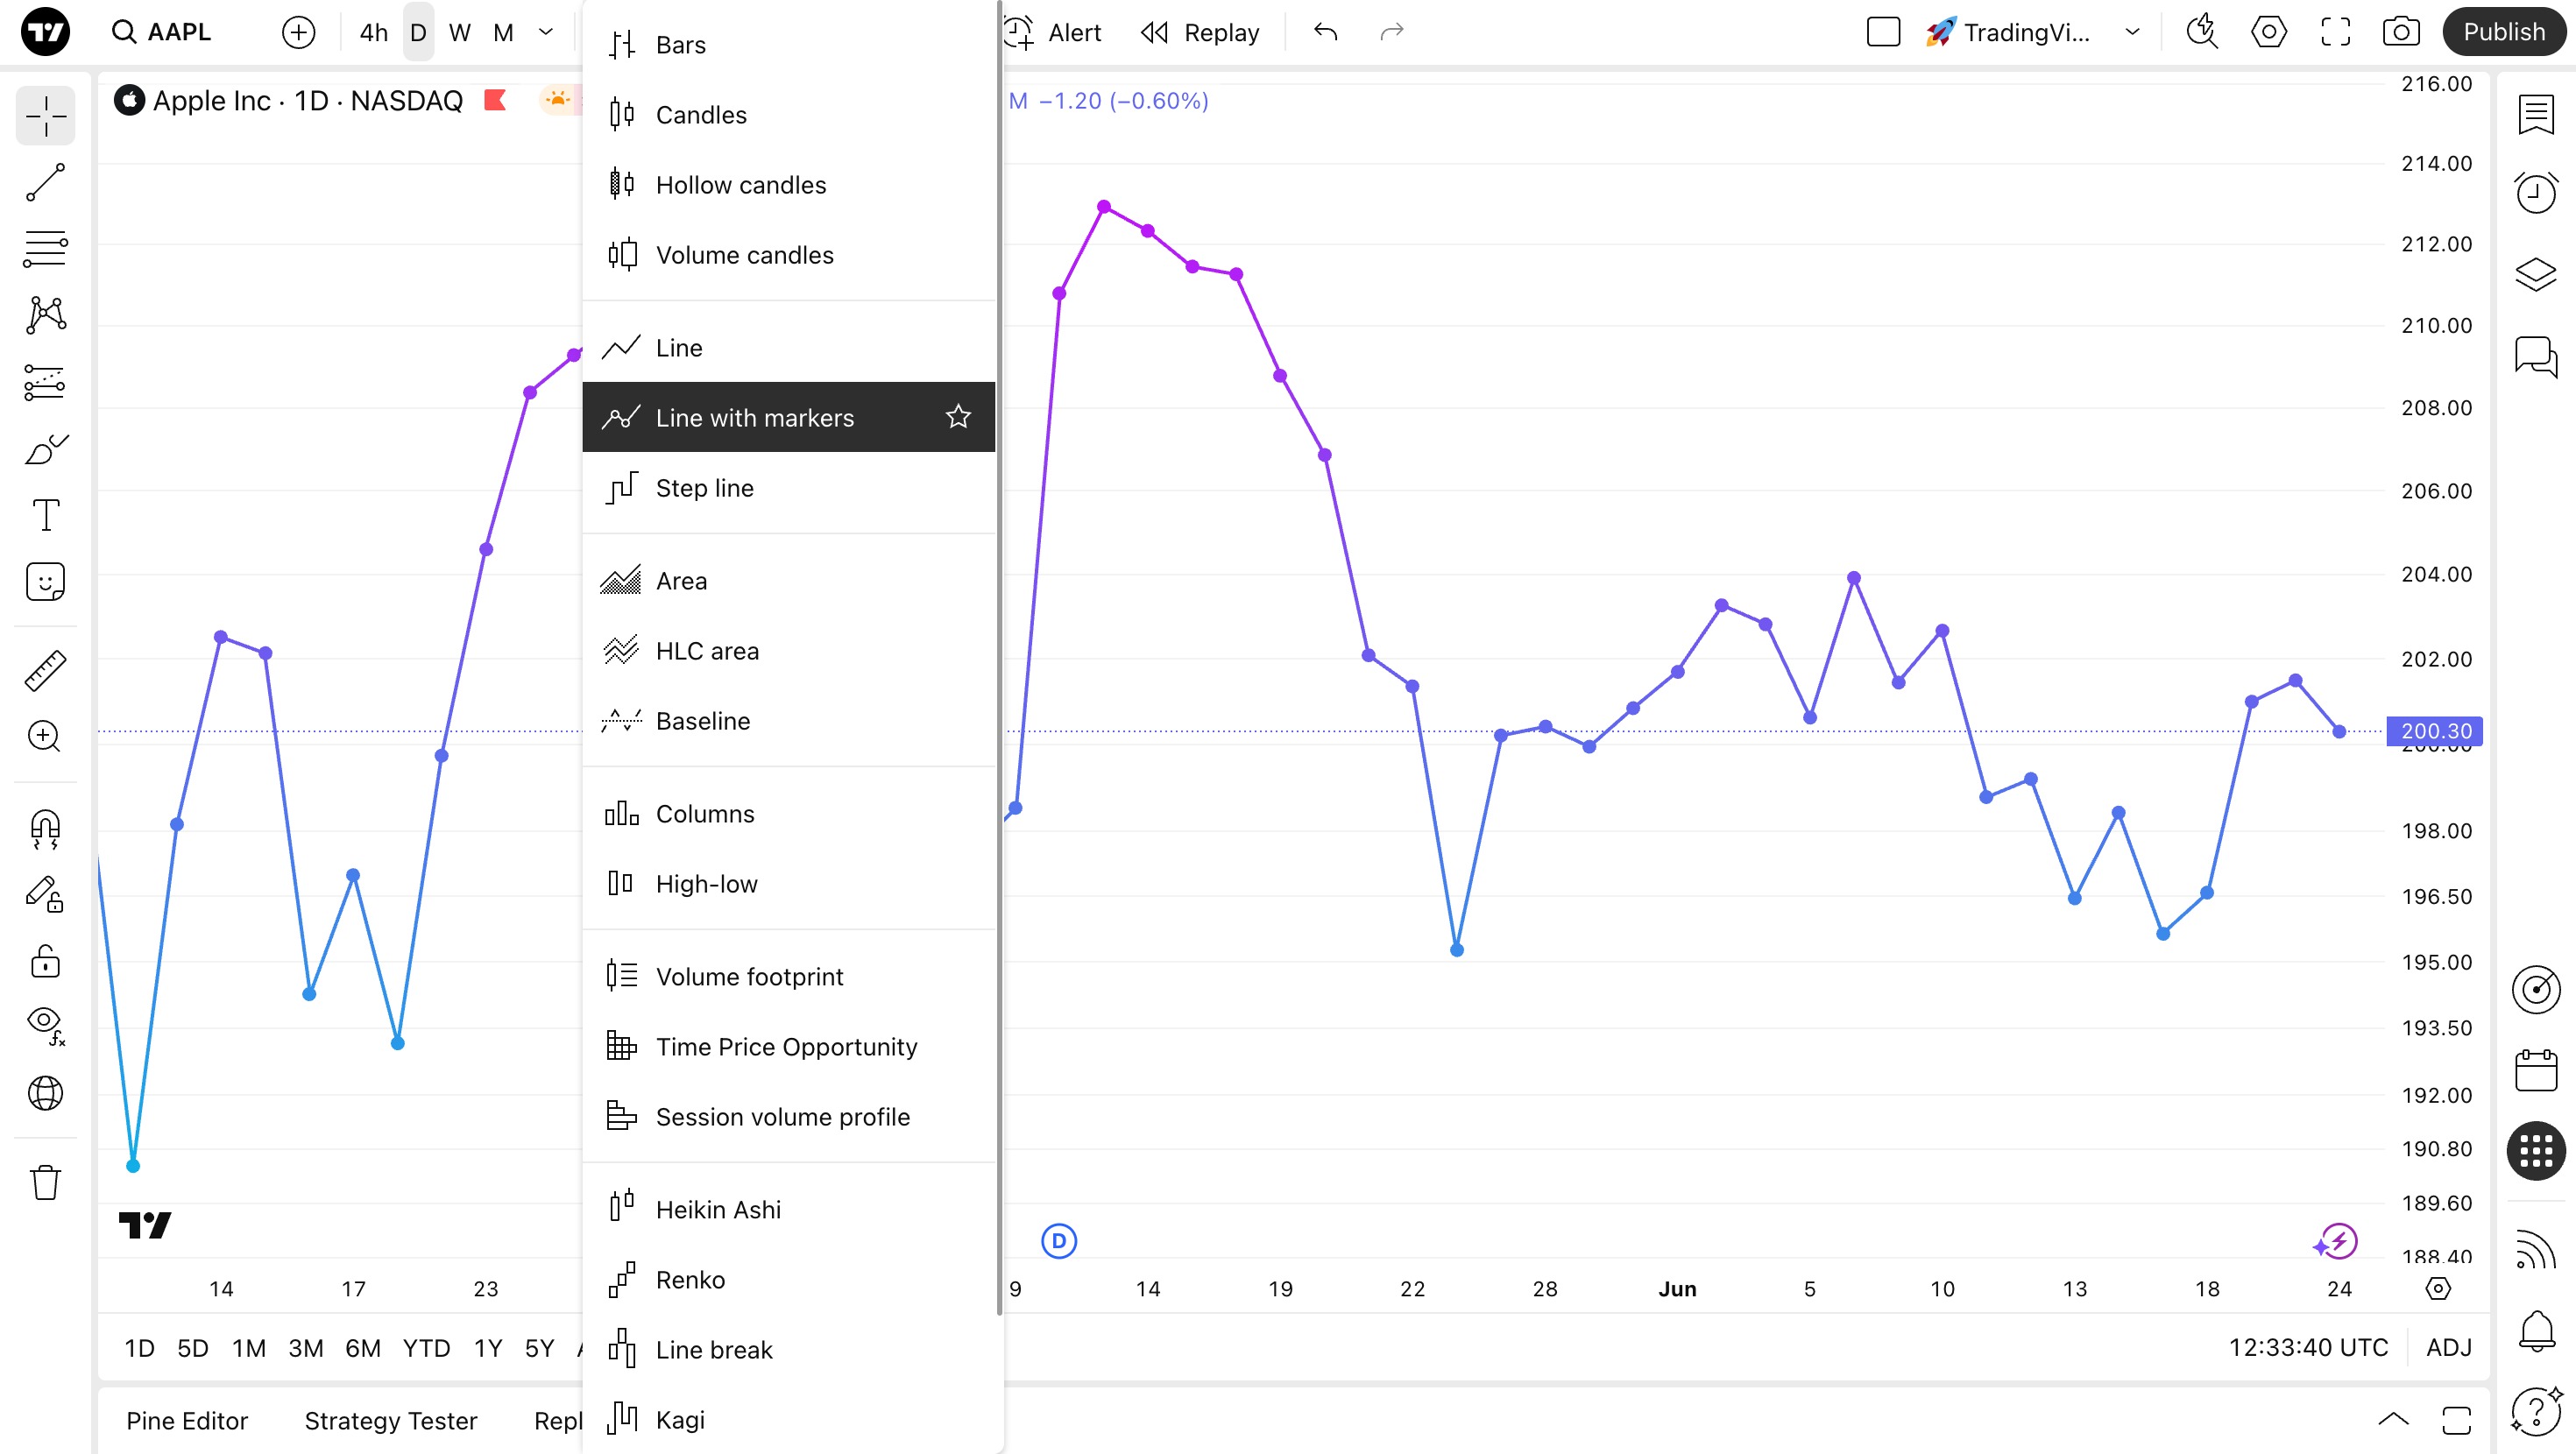Expand the timeframe interval dropdown chevron

[546, 32]
